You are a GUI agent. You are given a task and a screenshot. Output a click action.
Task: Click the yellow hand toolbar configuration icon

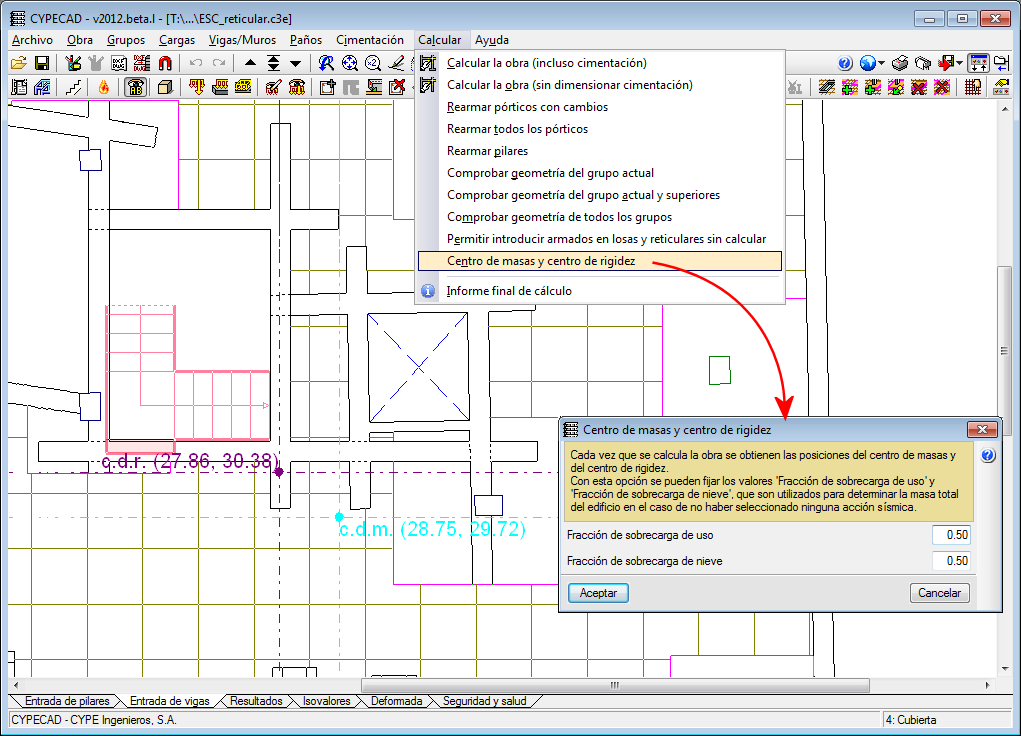pos(1001,87)
